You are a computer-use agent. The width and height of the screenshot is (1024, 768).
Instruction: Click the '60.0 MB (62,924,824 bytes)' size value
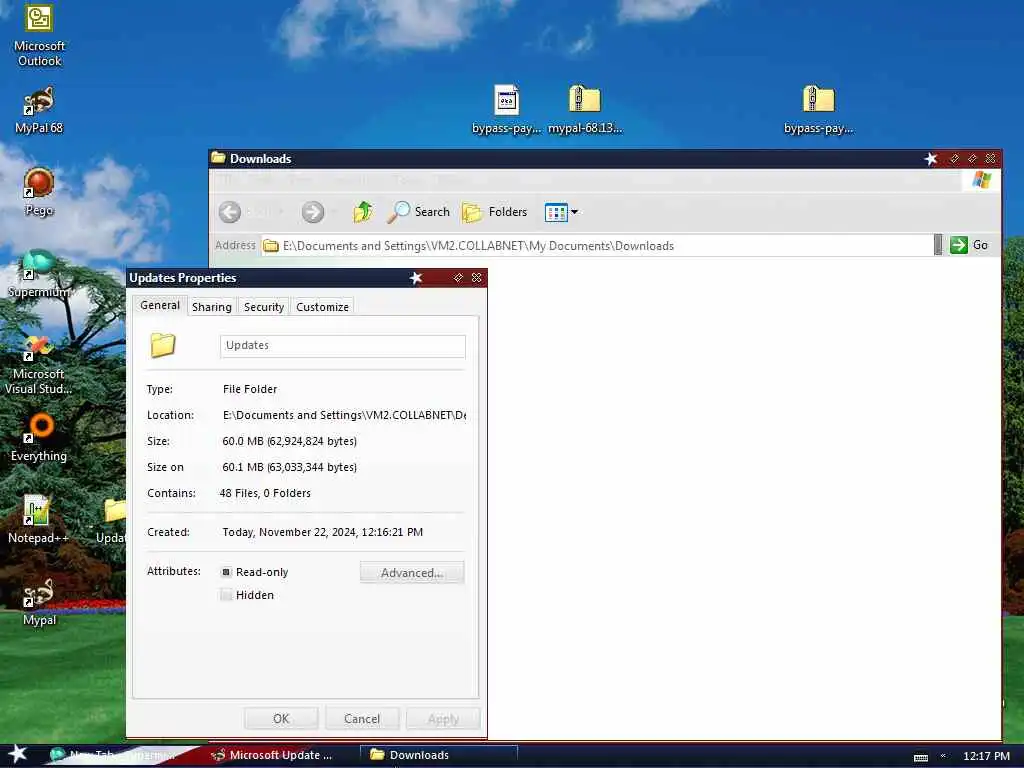point(289,441)
